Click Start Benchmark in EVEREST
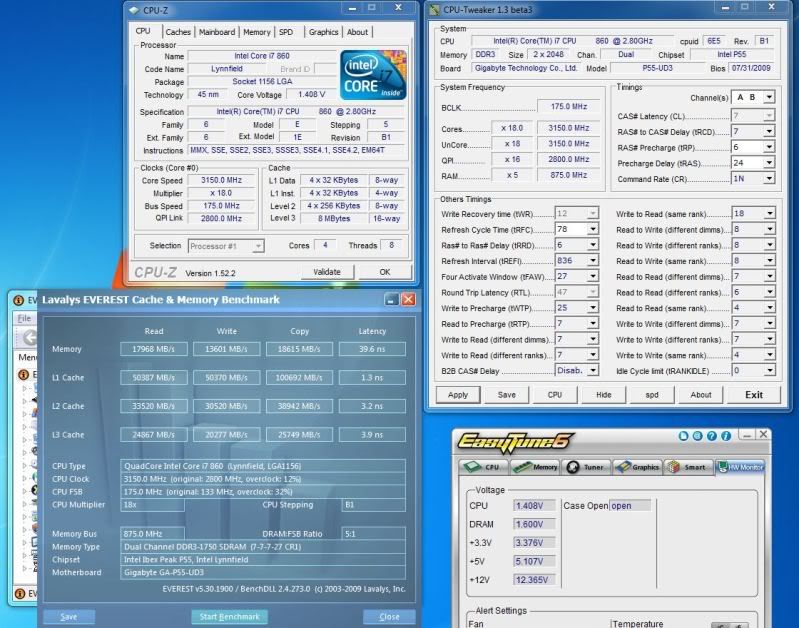Screen dimensions: 799x628 [229, 617]
